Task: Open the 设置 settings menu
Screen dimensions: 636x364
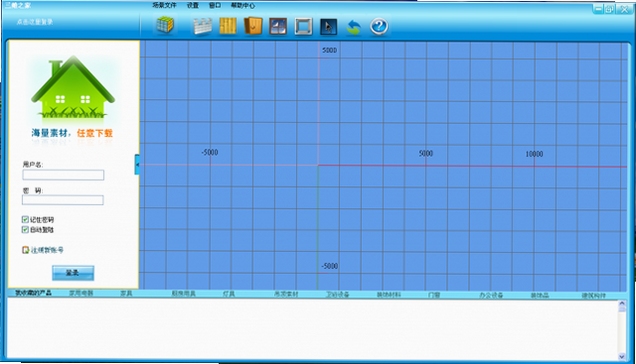Action: point(193,5)
